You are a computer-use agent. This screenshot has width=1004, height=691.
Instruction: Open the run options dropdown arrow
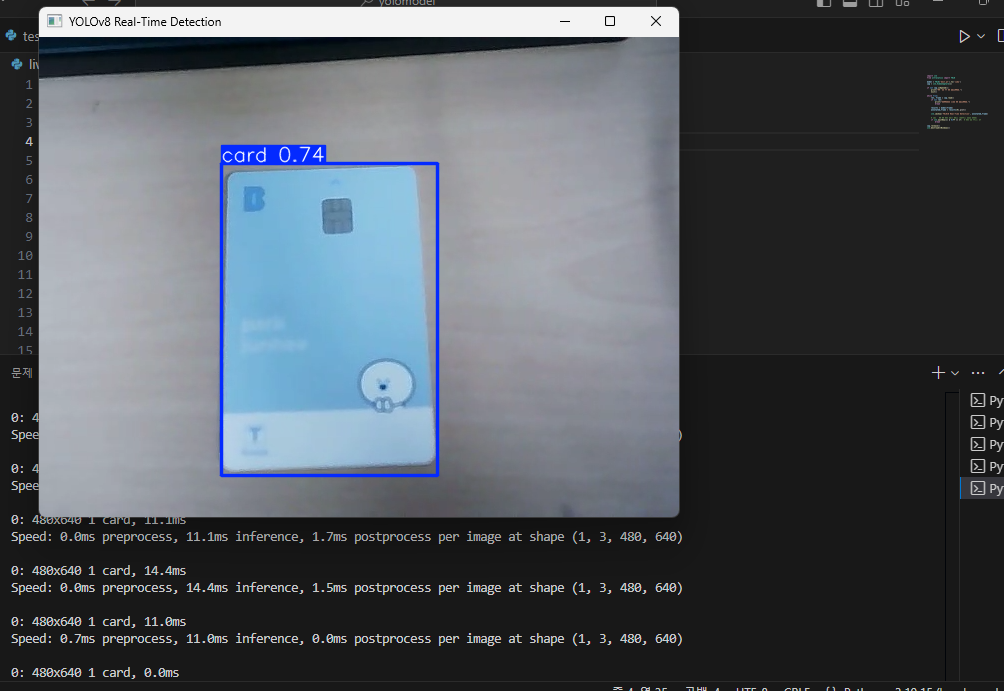pyautogui.click(x=981, y=36)
